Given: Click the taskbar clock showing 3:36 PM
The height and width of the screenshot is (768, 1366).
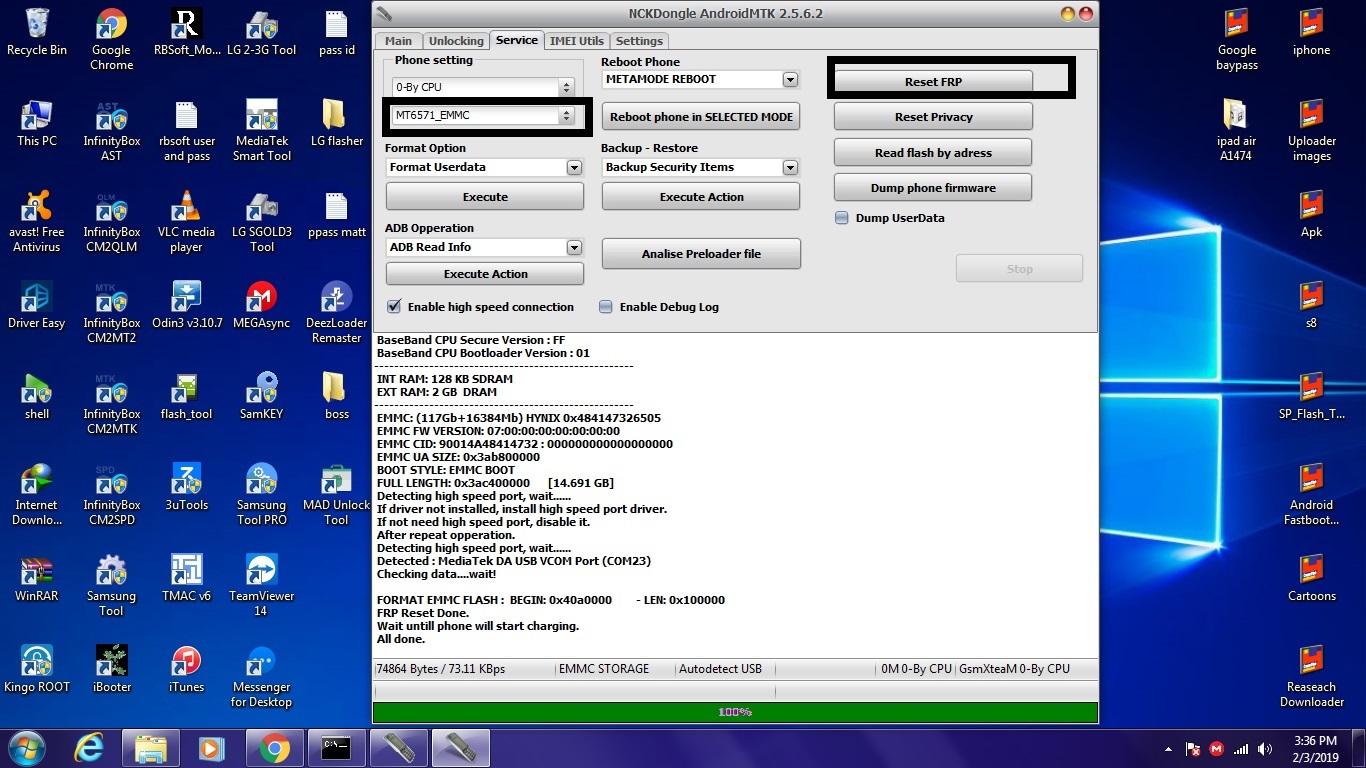Looking at the screenshot, I should (1314, 748).
